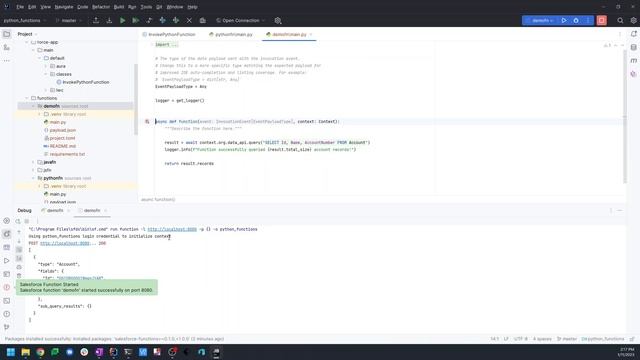Collapse the pythonfn folder

coord(33,178)
